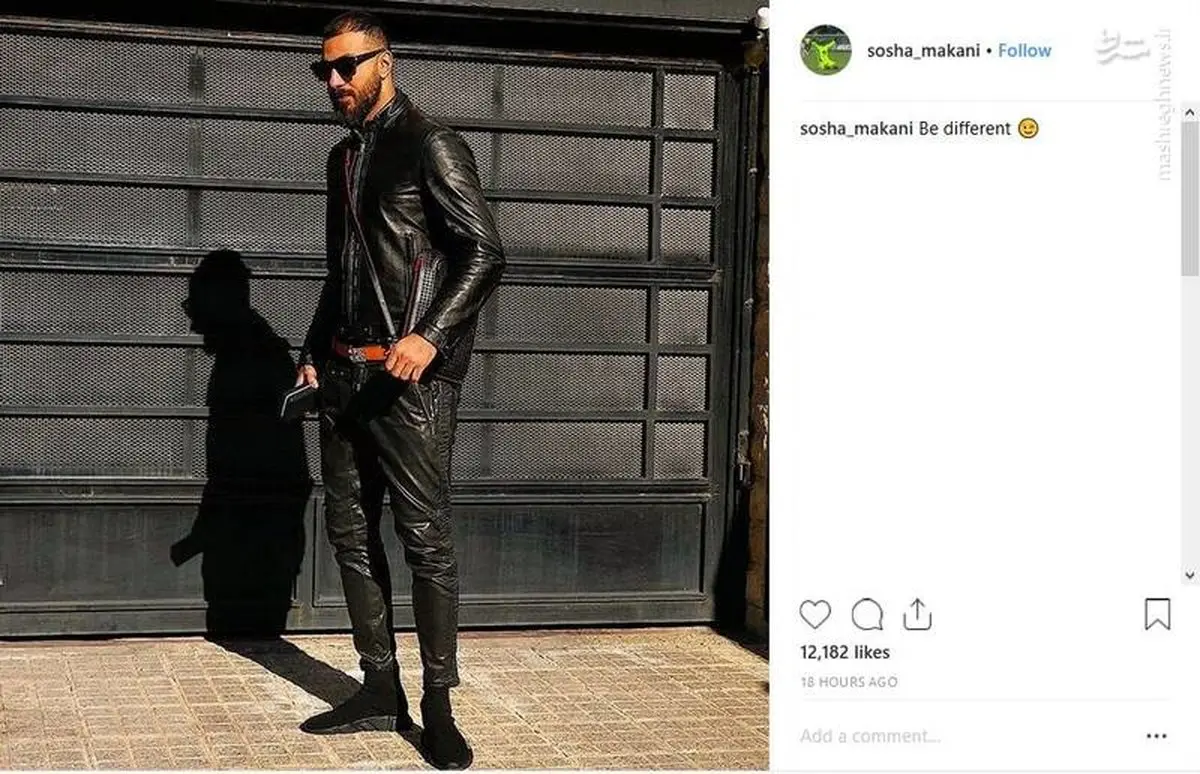
Task: Open comments via the speech bubble icon
Action: [867, 614]
